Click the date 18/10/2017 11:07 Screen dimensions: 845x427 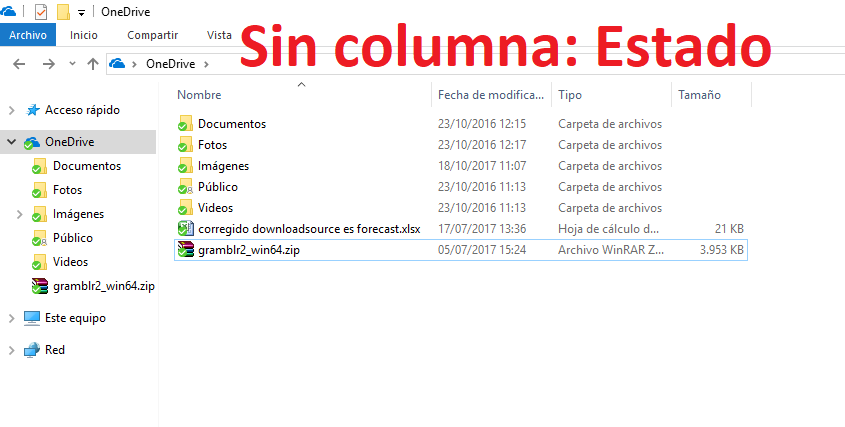[482, 166]
